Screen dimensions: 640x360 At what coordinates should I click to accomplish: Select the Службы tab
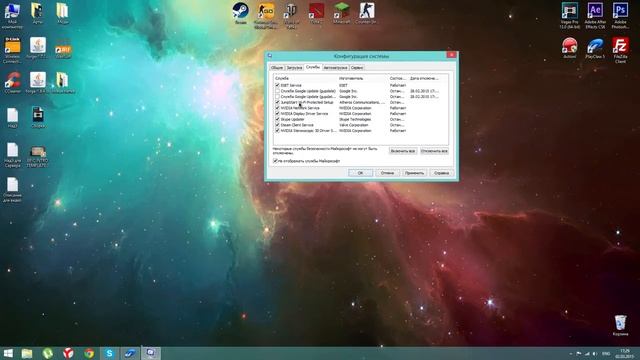pos(313,67)
